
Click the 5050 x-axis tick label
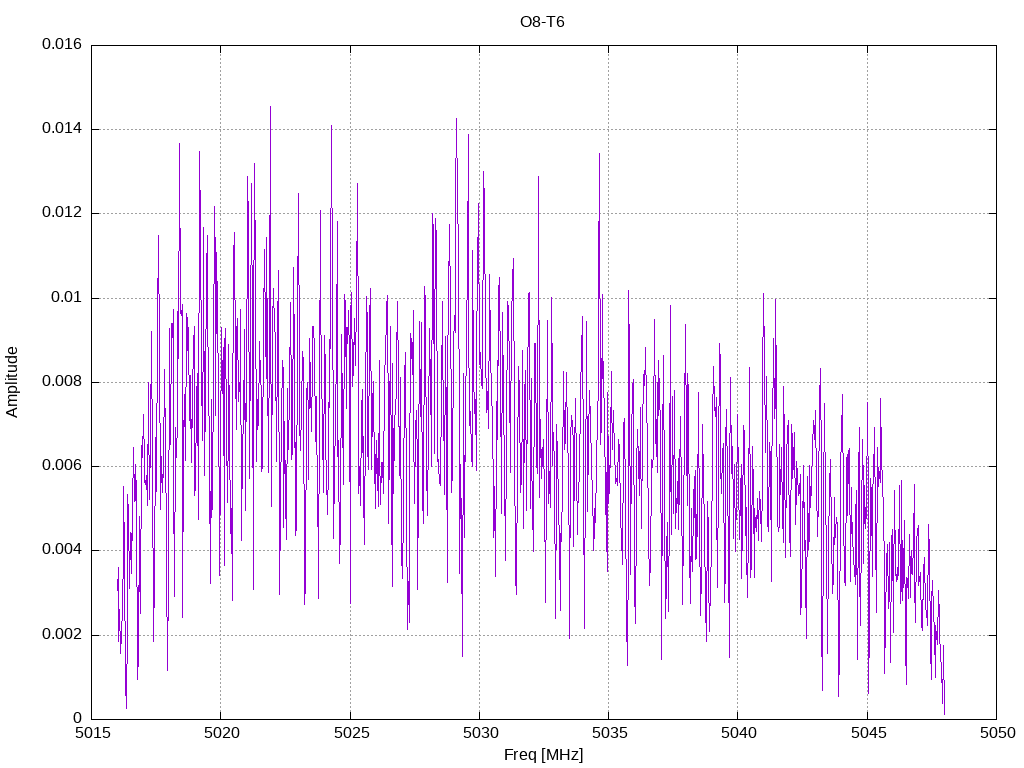coord(998,733)
